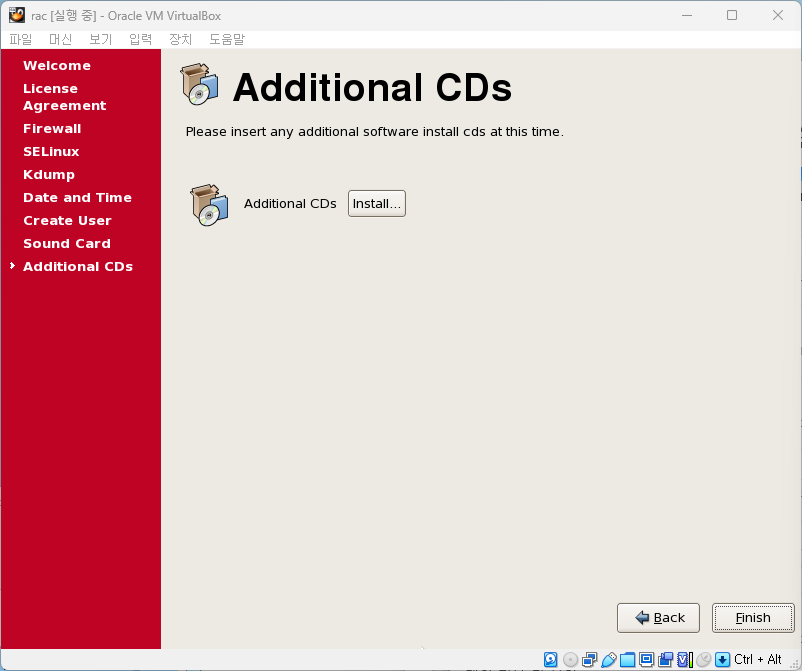Select Create User in the sidebar

pos(67,220)
